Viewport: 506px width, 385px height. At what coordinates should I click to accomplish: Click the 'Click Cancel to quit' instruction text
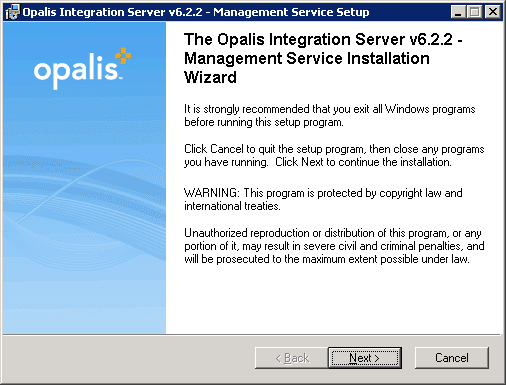coord(334,155)
